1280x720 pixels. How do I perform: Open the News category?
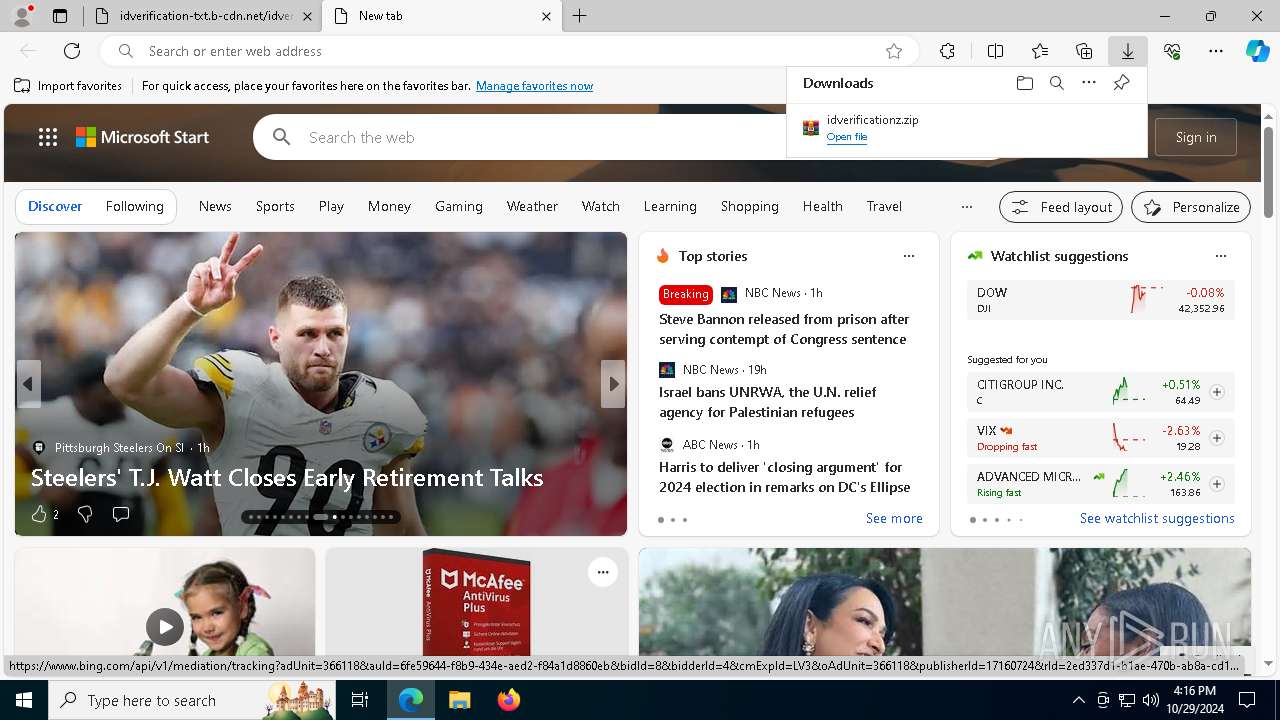pyautogui.click(x=215, y=206)
